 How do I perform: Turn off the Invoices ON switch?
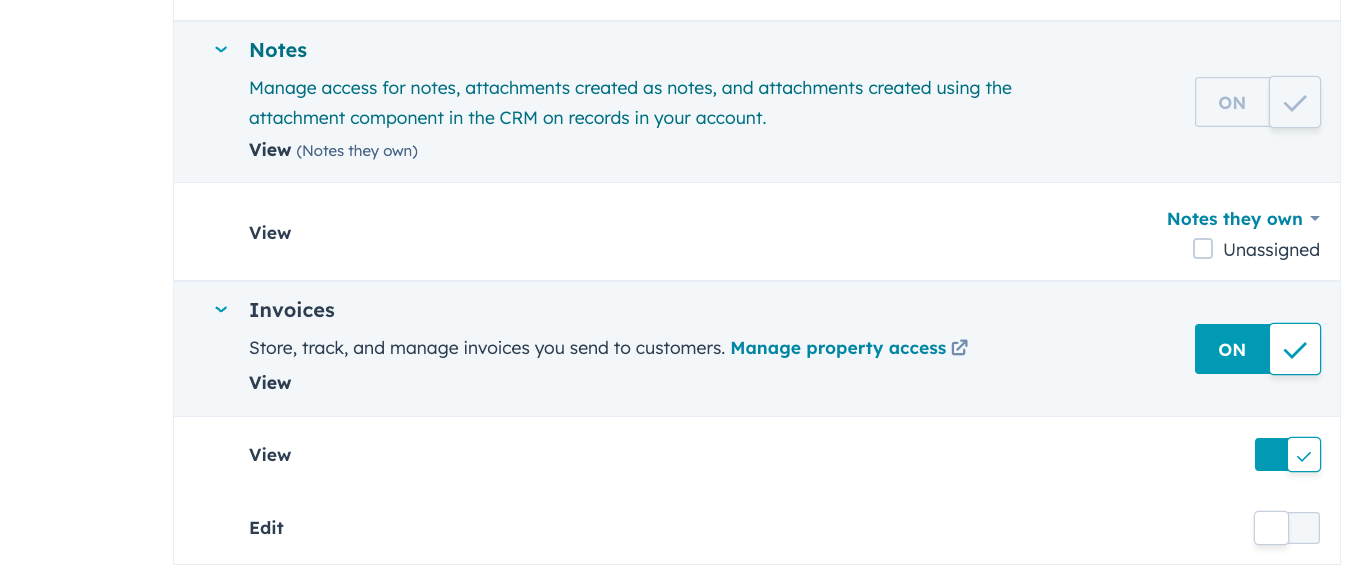pos(1257,349)
